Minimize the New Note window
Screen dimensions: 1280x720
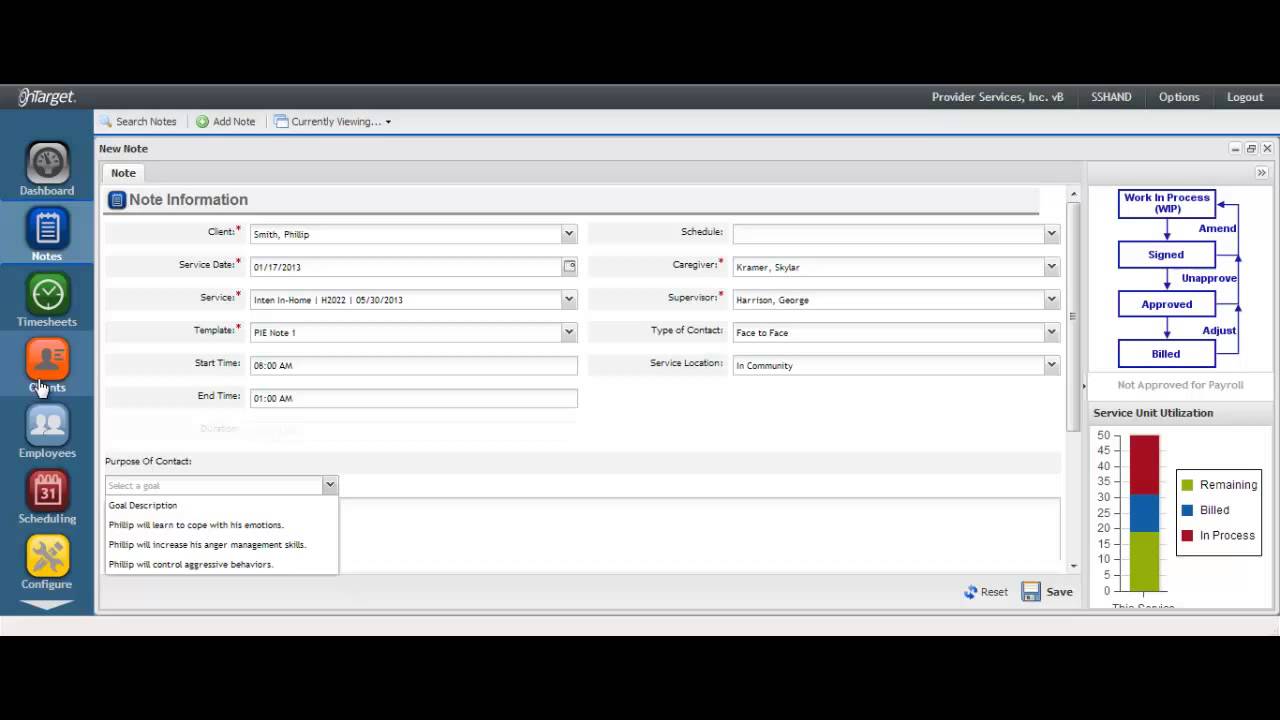[x=1236, y=149]
